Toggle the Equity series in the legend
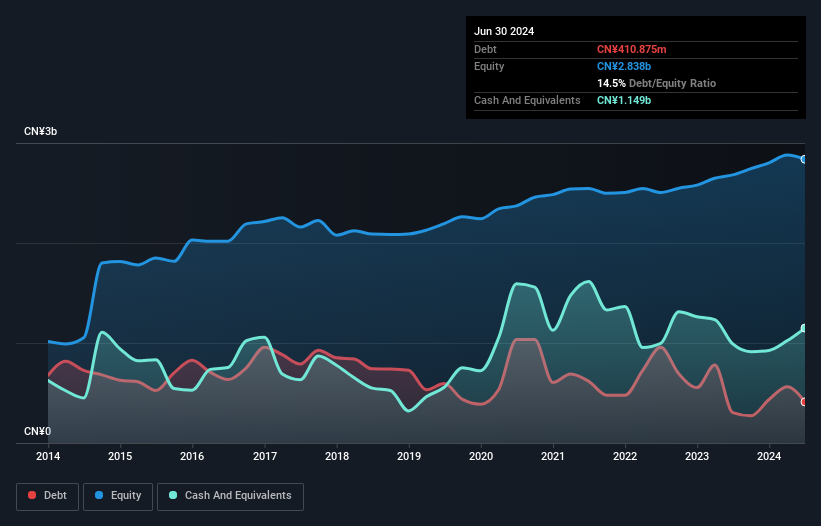Image resolution: width=821 pixels, height=526 pixels. 118,496
